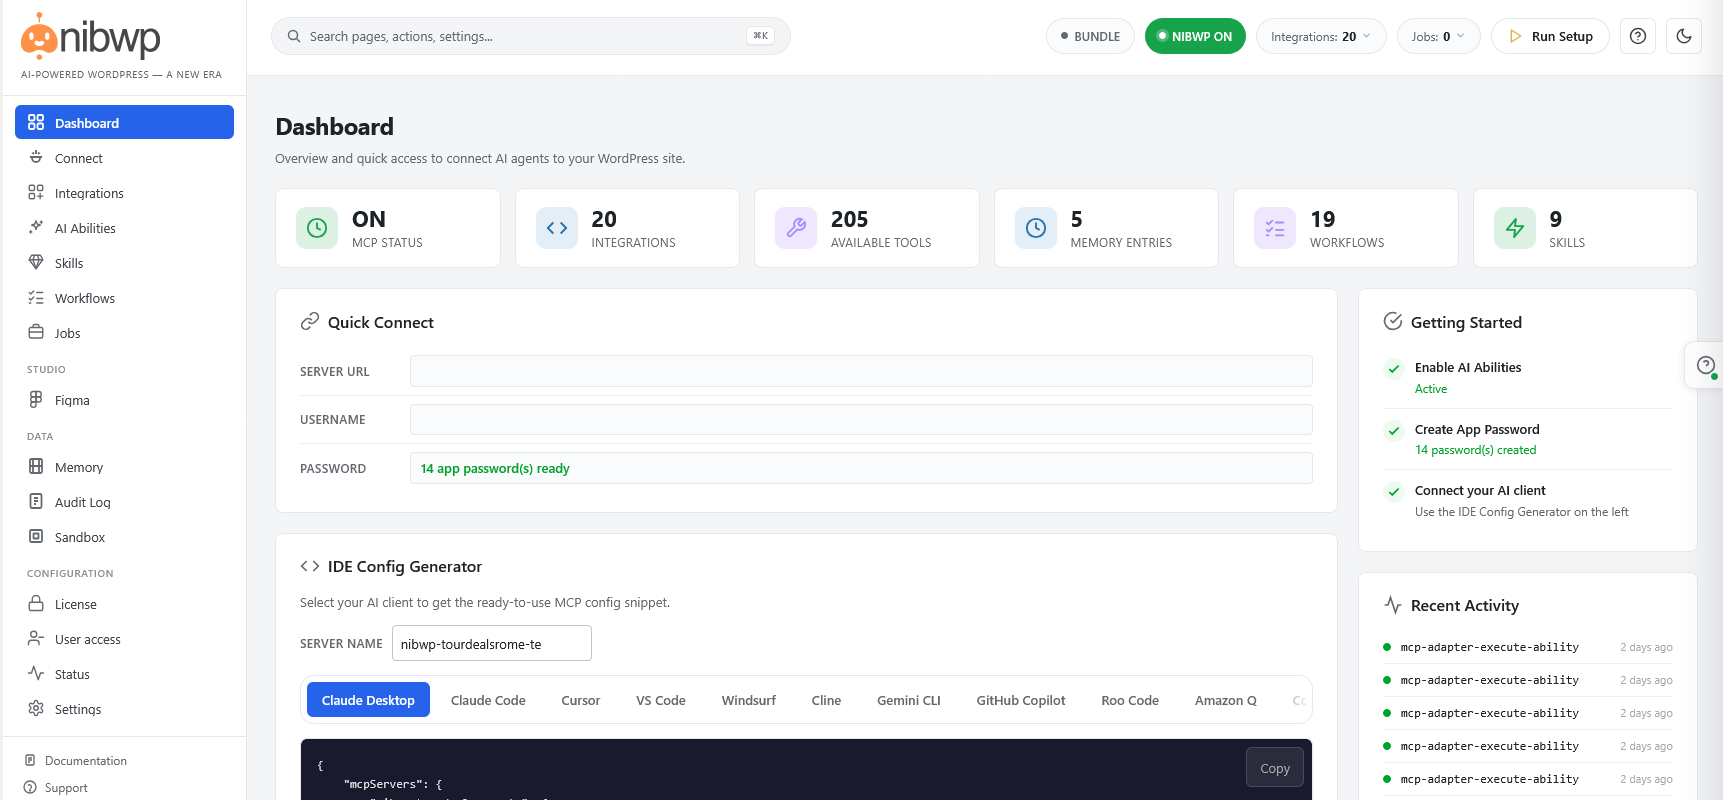
Task: Click the Available Tools wrench icon
Action: tap(796, 228)
